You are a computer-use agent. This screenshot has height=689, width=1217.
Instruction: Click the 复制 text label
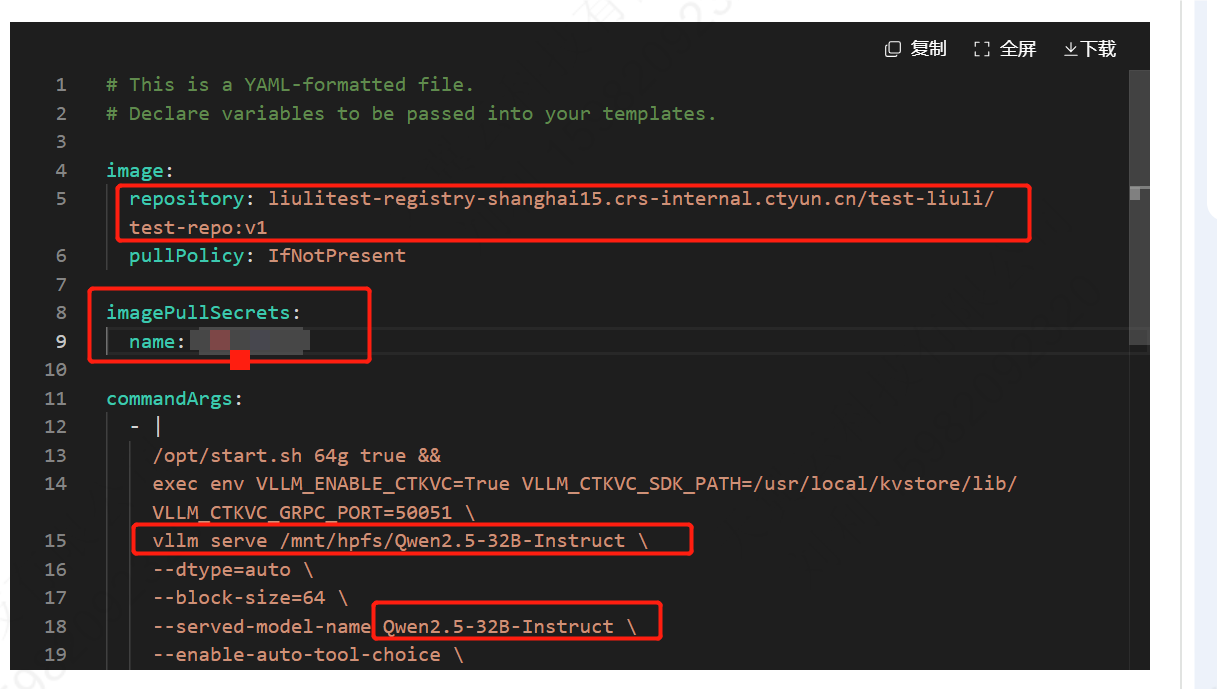(928, 49)
